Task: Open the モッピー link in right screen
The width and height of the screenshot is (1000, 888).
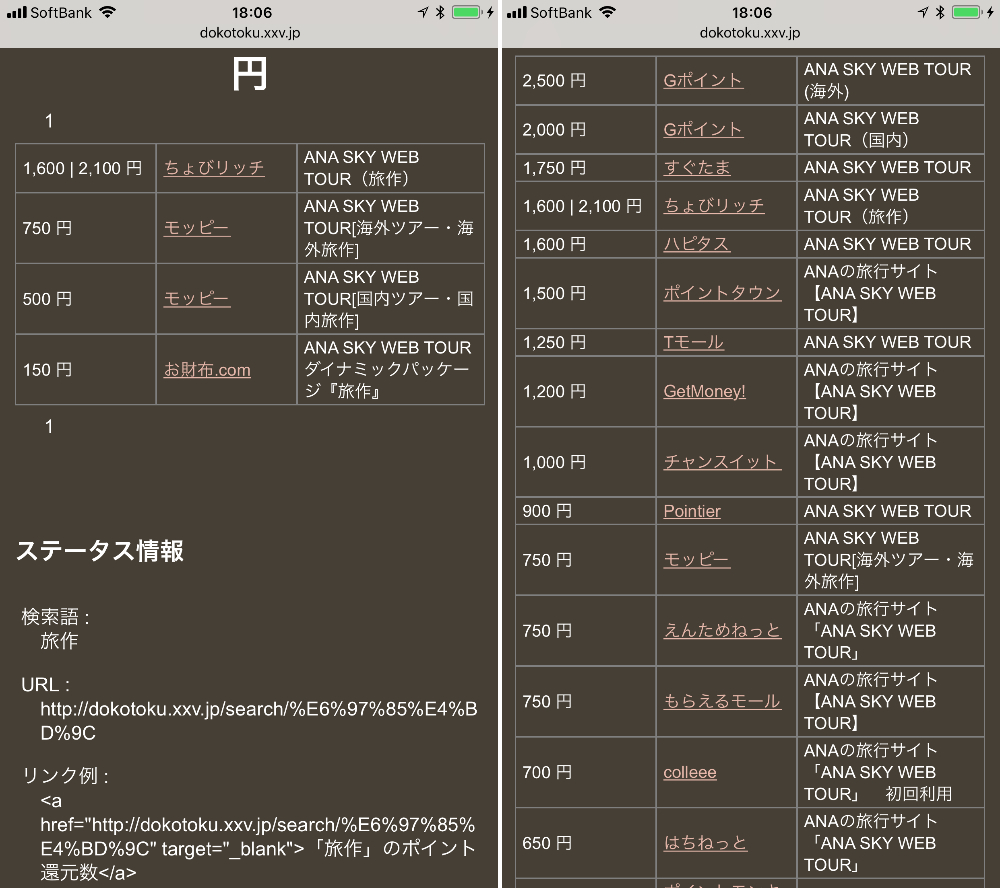Action: point(696,559)
